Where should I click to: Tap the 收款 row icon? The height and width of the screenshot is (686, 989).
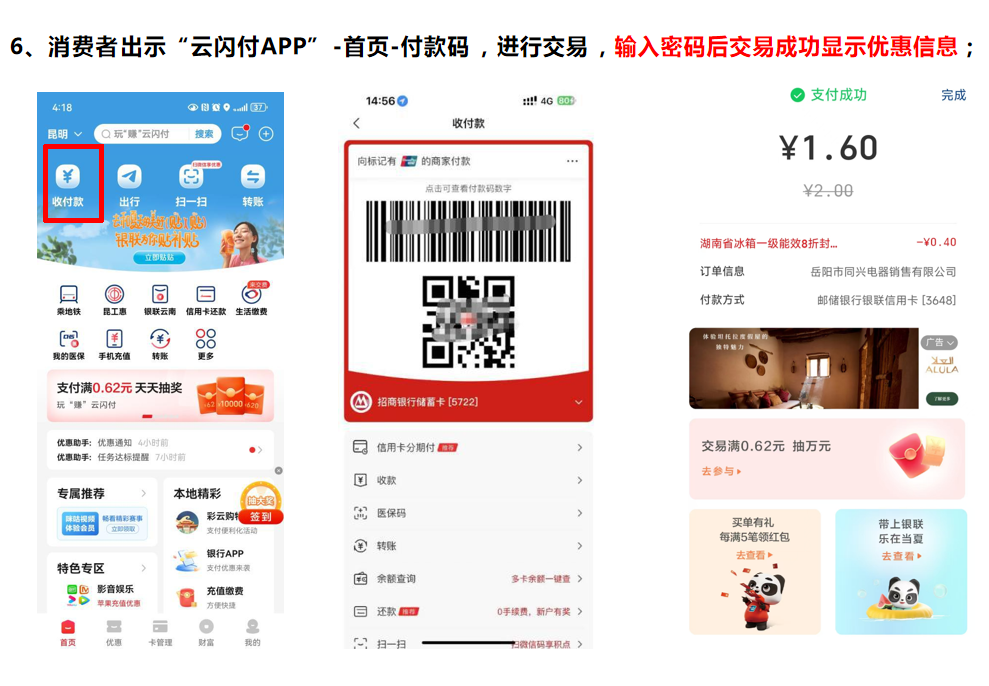click(360, 480)
